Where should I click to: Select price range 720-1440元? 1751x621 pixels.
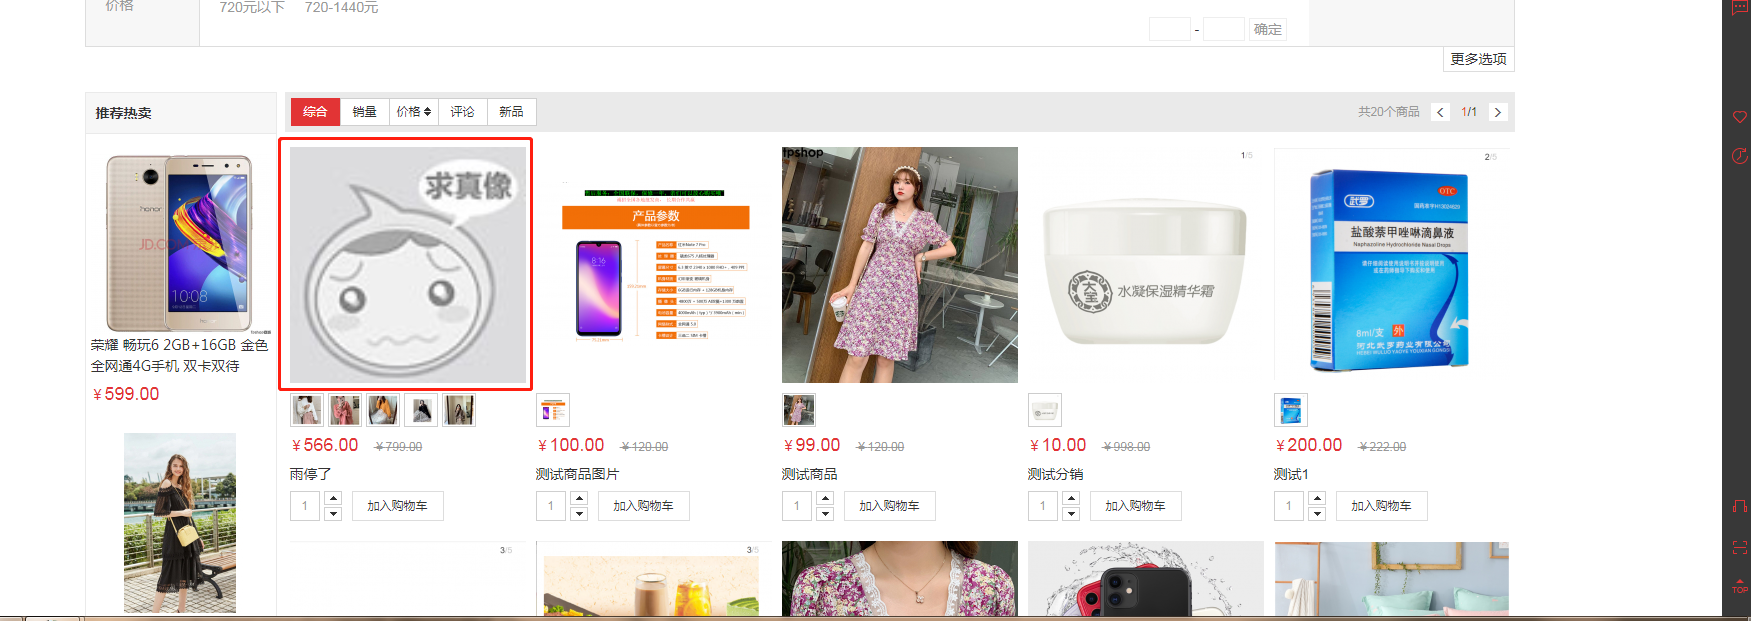342,7
